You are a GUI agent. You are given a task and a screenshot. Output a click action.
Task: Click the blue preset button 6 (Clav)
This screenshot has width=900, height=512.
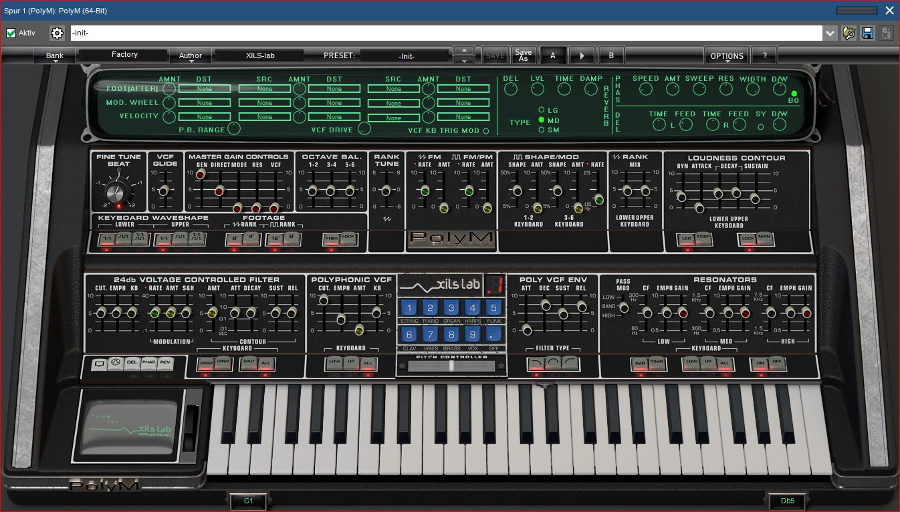pos(409,334)
